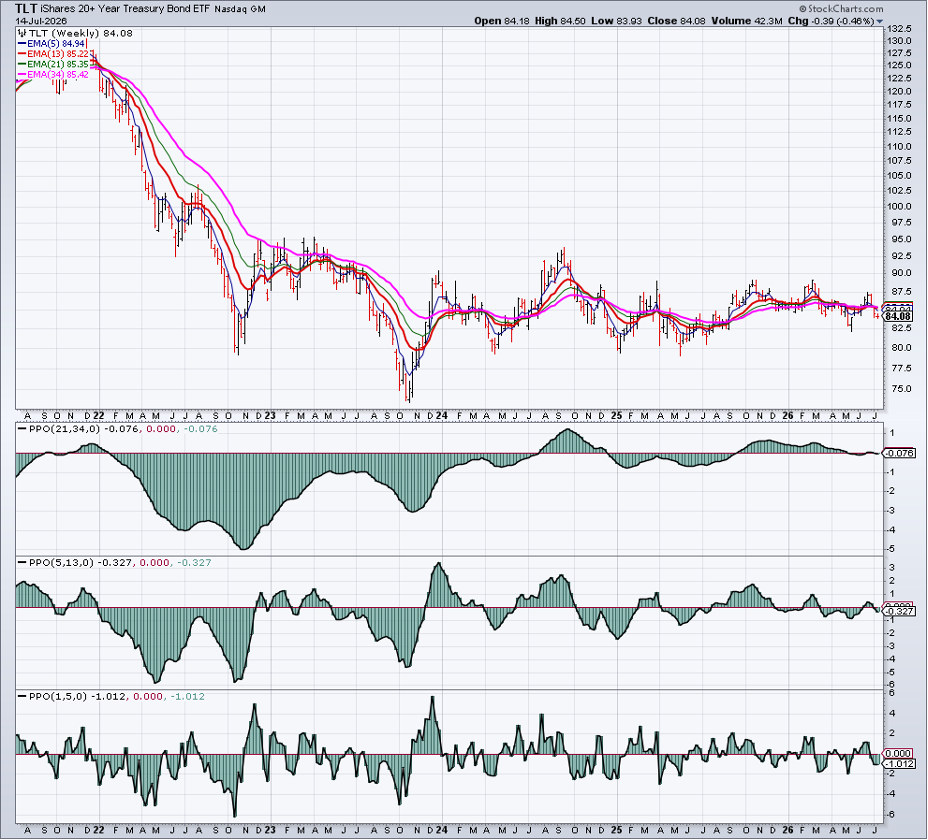Image resolution: width=928 pixels, height=840 pixels.
Task: Click the -0.076 value tag on the right
Action: (899, 453)
